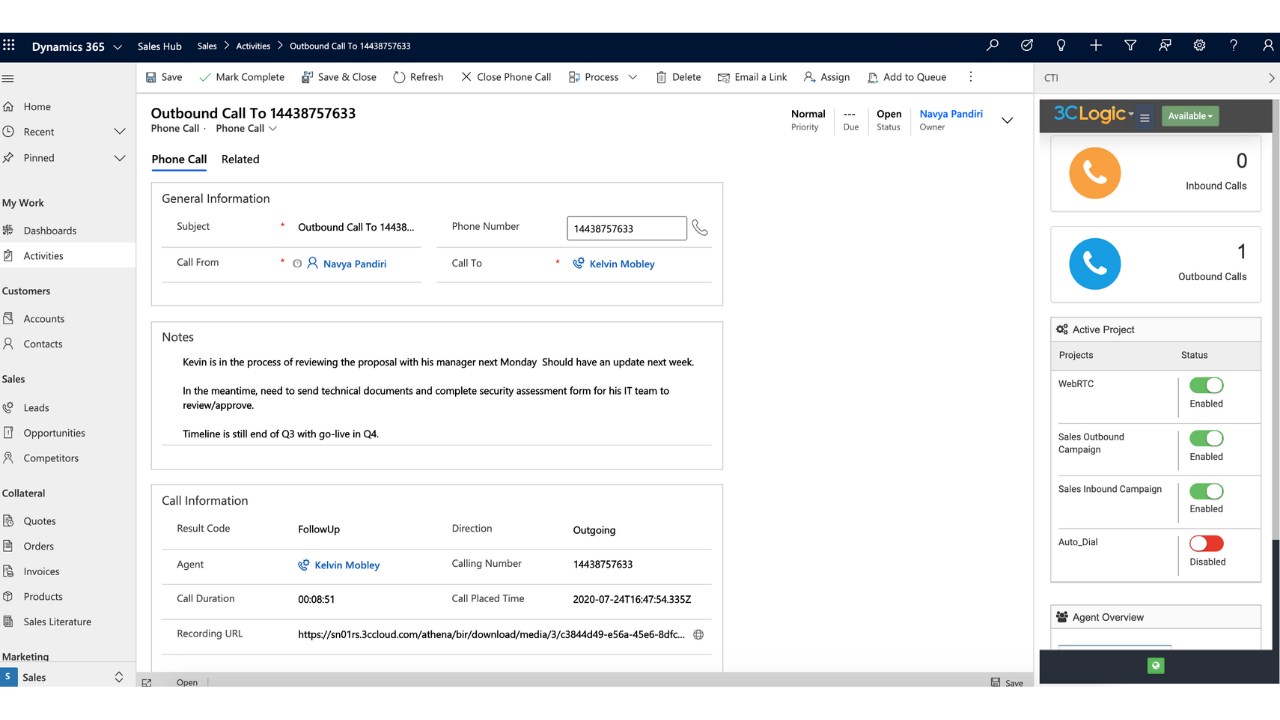Click the plus quick create icon
The height and width of the screenshot is (720, 1280).
click(1096, 46)
